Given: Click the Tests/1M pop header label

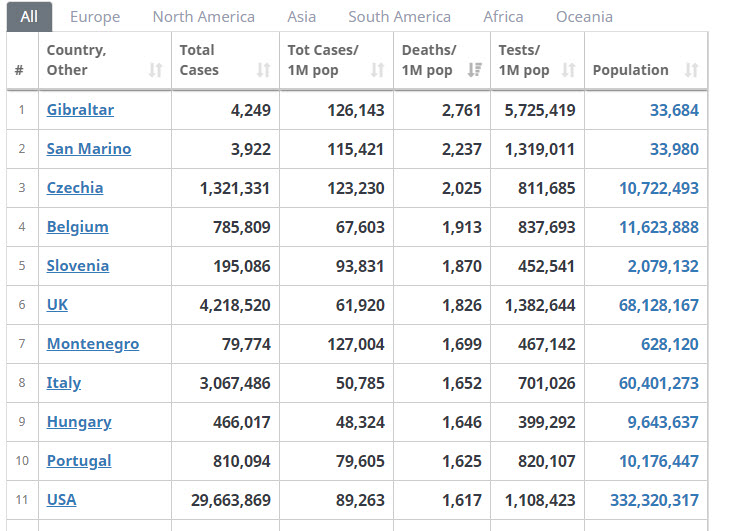Looking at the screenshot, I should (524, 60).
